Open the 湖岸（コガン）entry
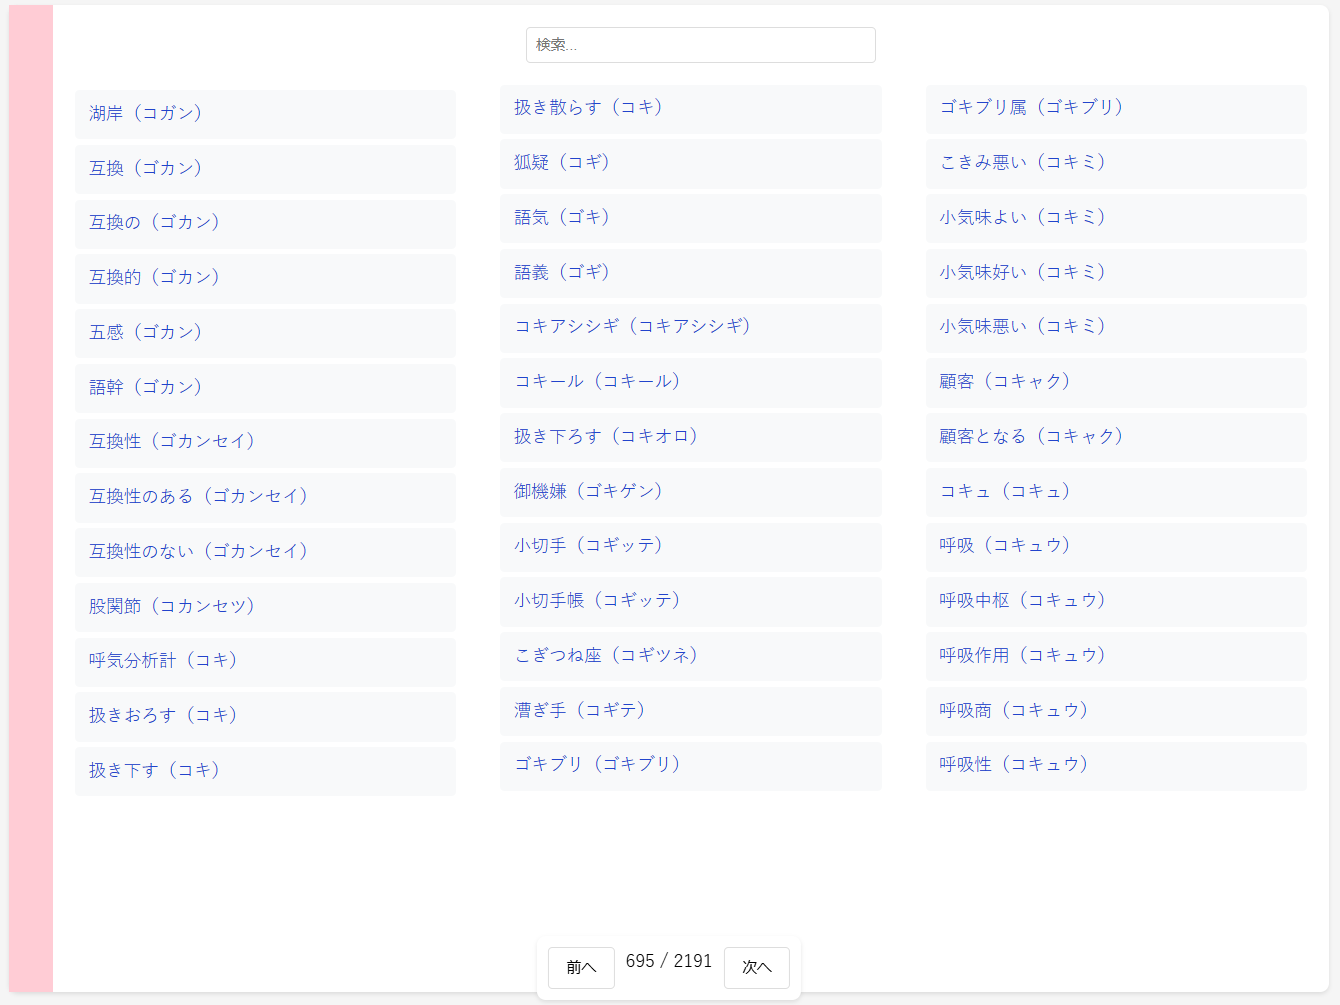 coord(265,114)
